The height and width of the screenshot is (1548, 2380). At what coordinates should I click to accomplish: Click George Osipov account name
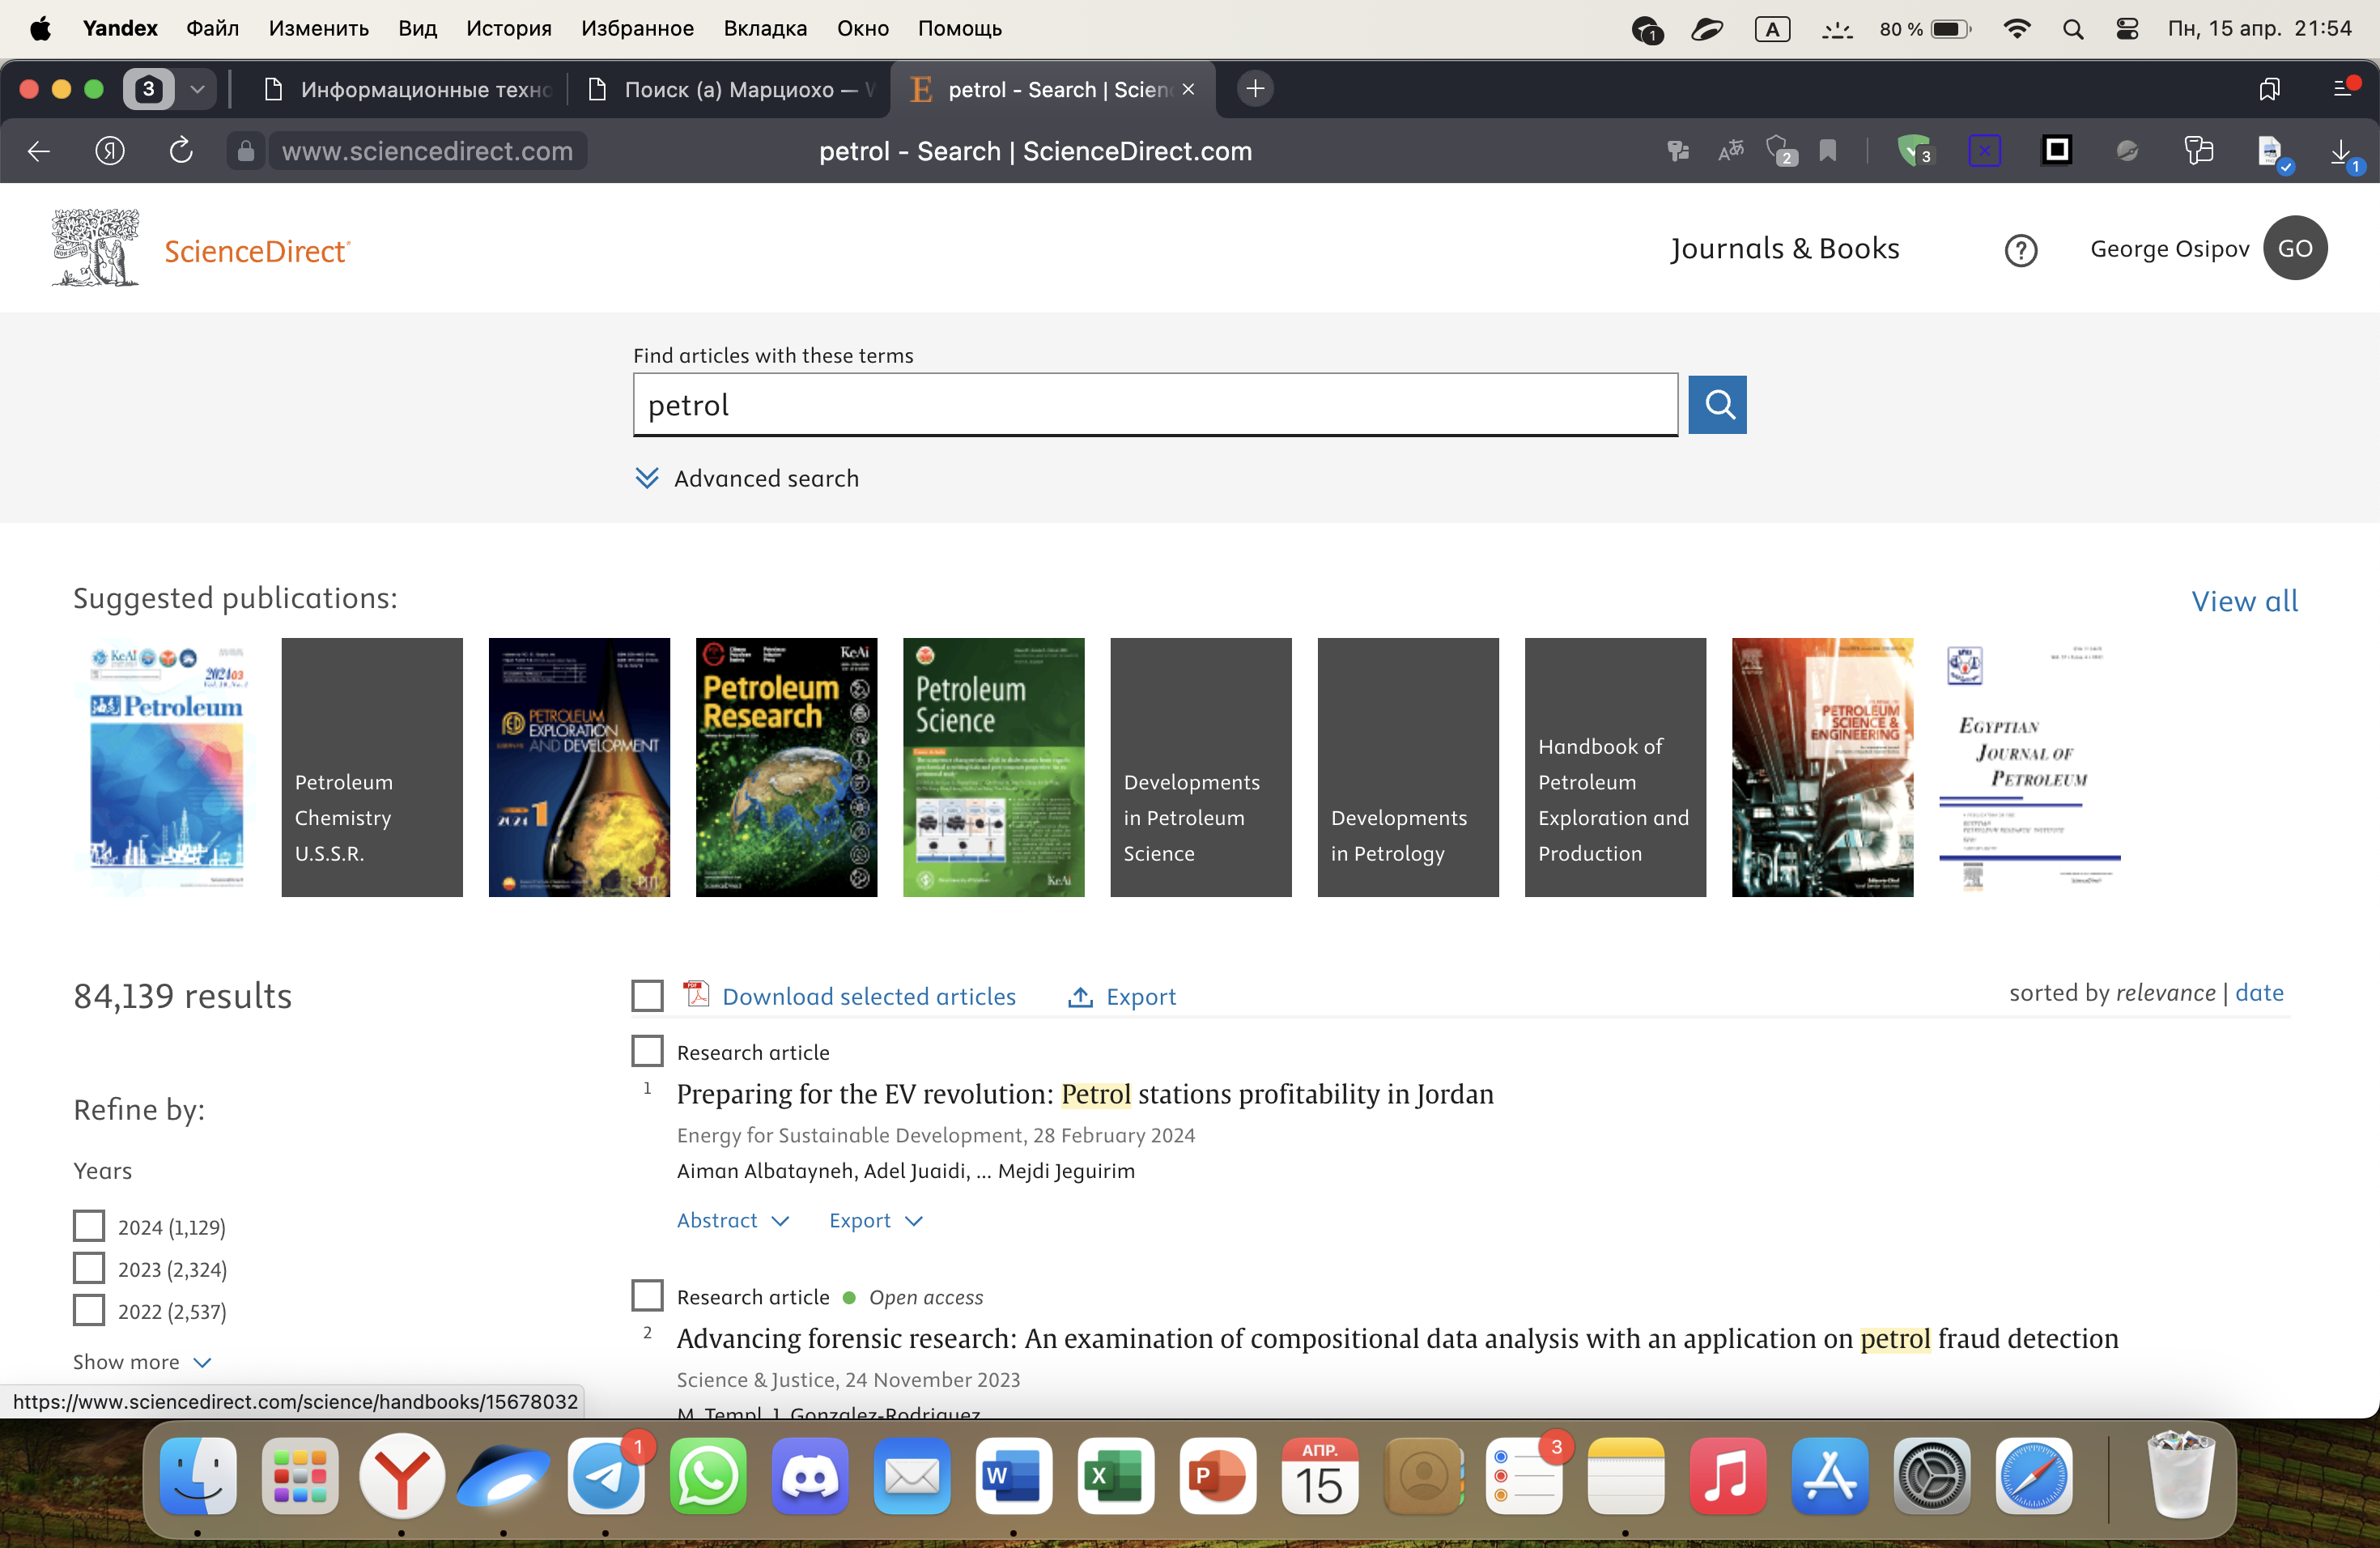[2169, 249]
